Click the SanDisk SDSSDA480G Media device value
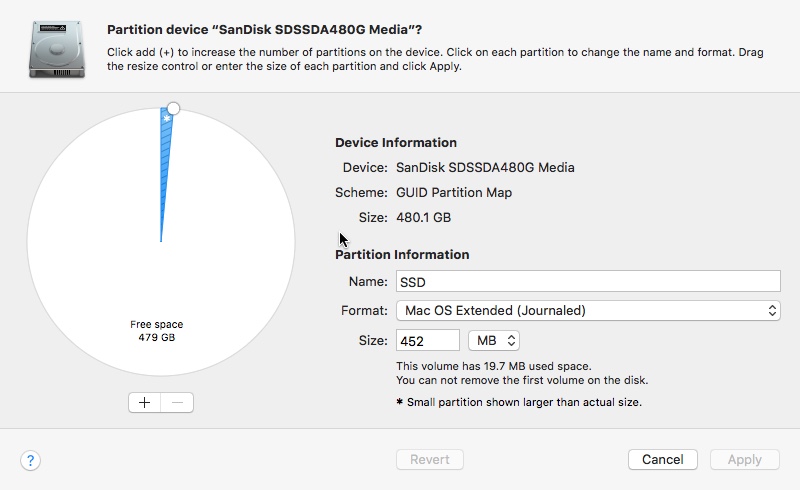The width and height of the screenshot is (800, 490). pyautogui.click(x=485, y=167)
